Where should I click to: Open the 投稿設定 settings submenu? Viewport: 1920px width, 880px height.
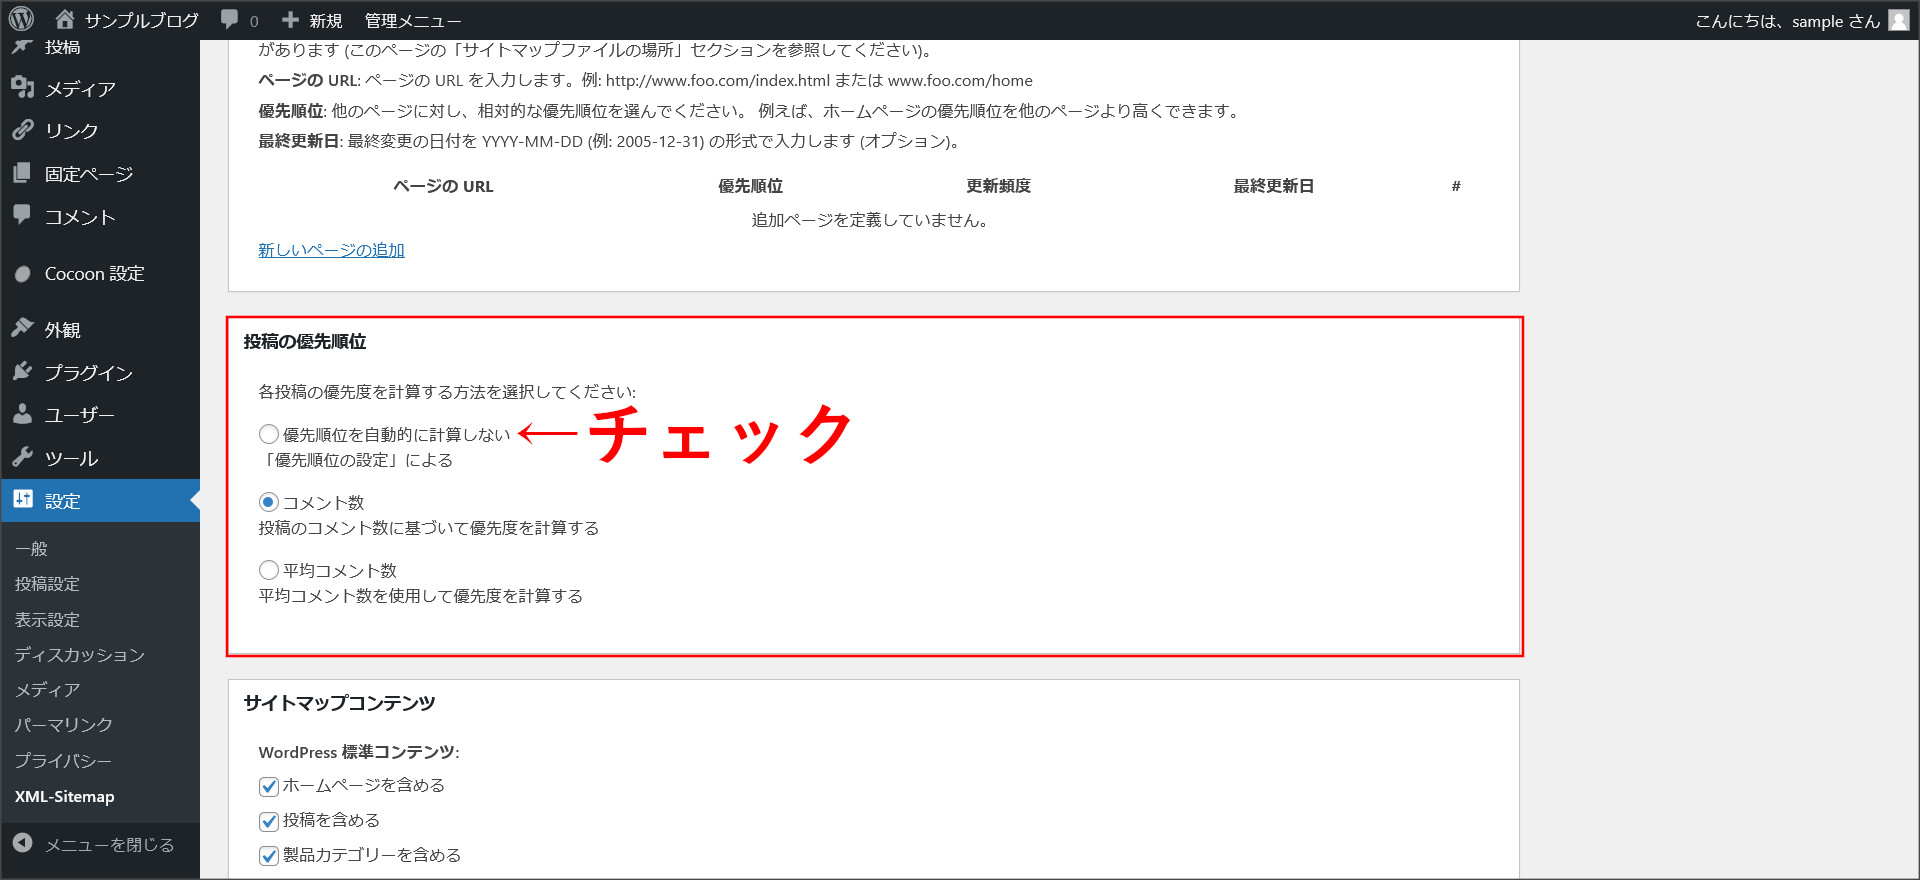pos(47,584)
